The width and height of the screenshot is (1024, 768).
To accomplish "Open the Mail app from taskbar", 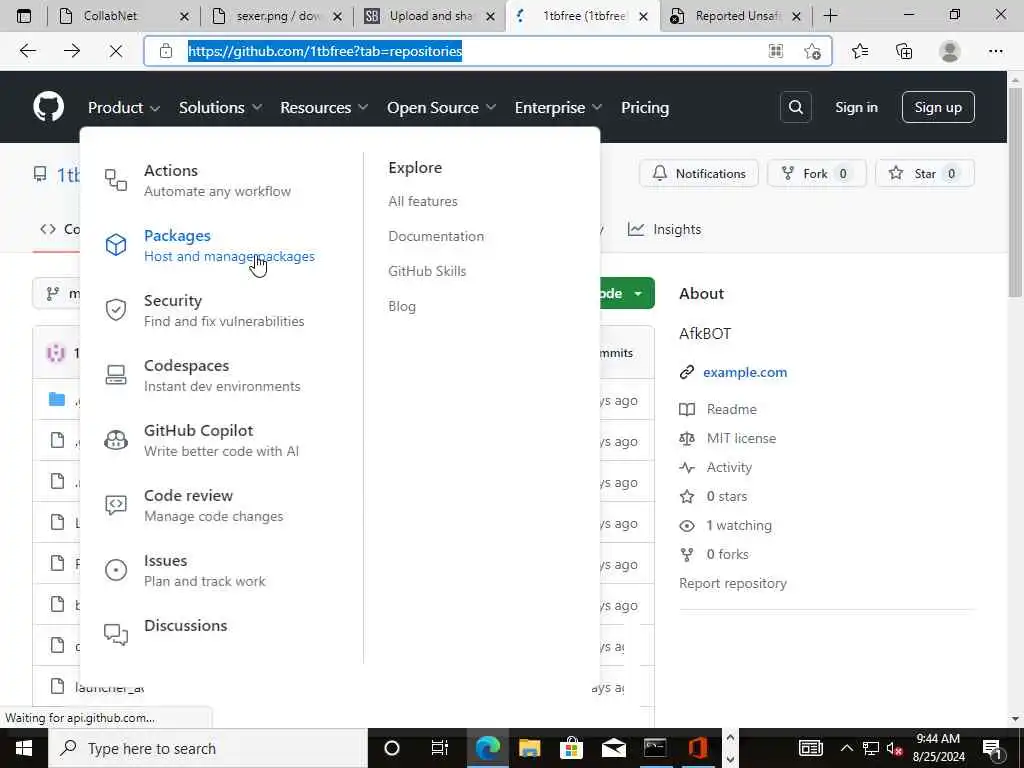I will click(613, 748).
